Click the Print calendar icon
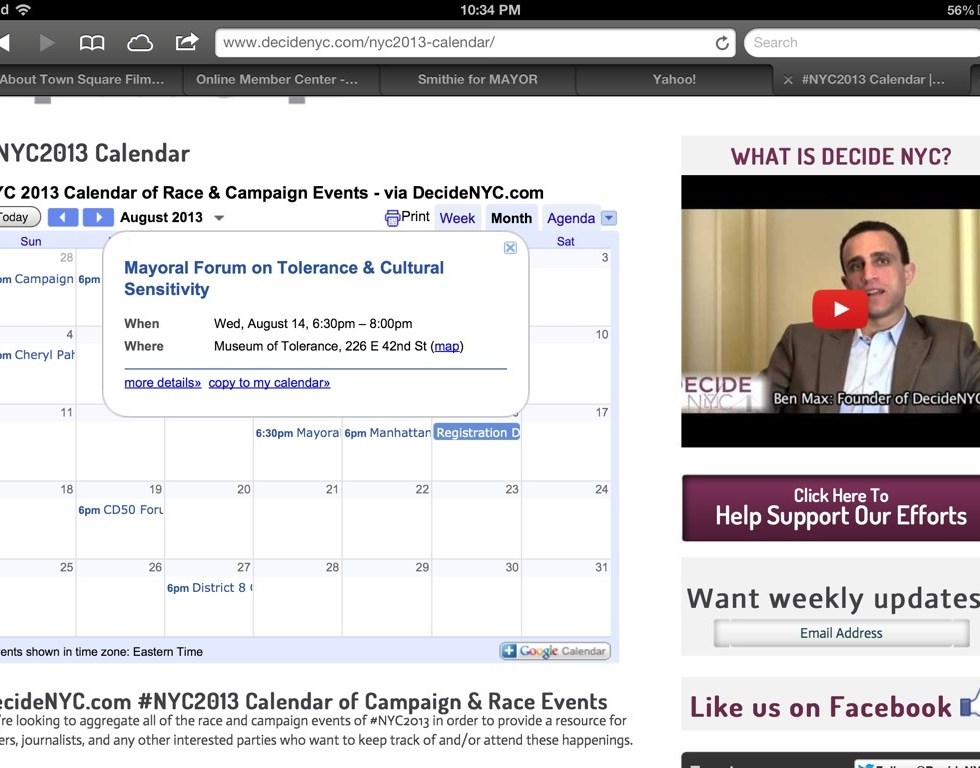 pyautogui.click(x=393, y=218)
